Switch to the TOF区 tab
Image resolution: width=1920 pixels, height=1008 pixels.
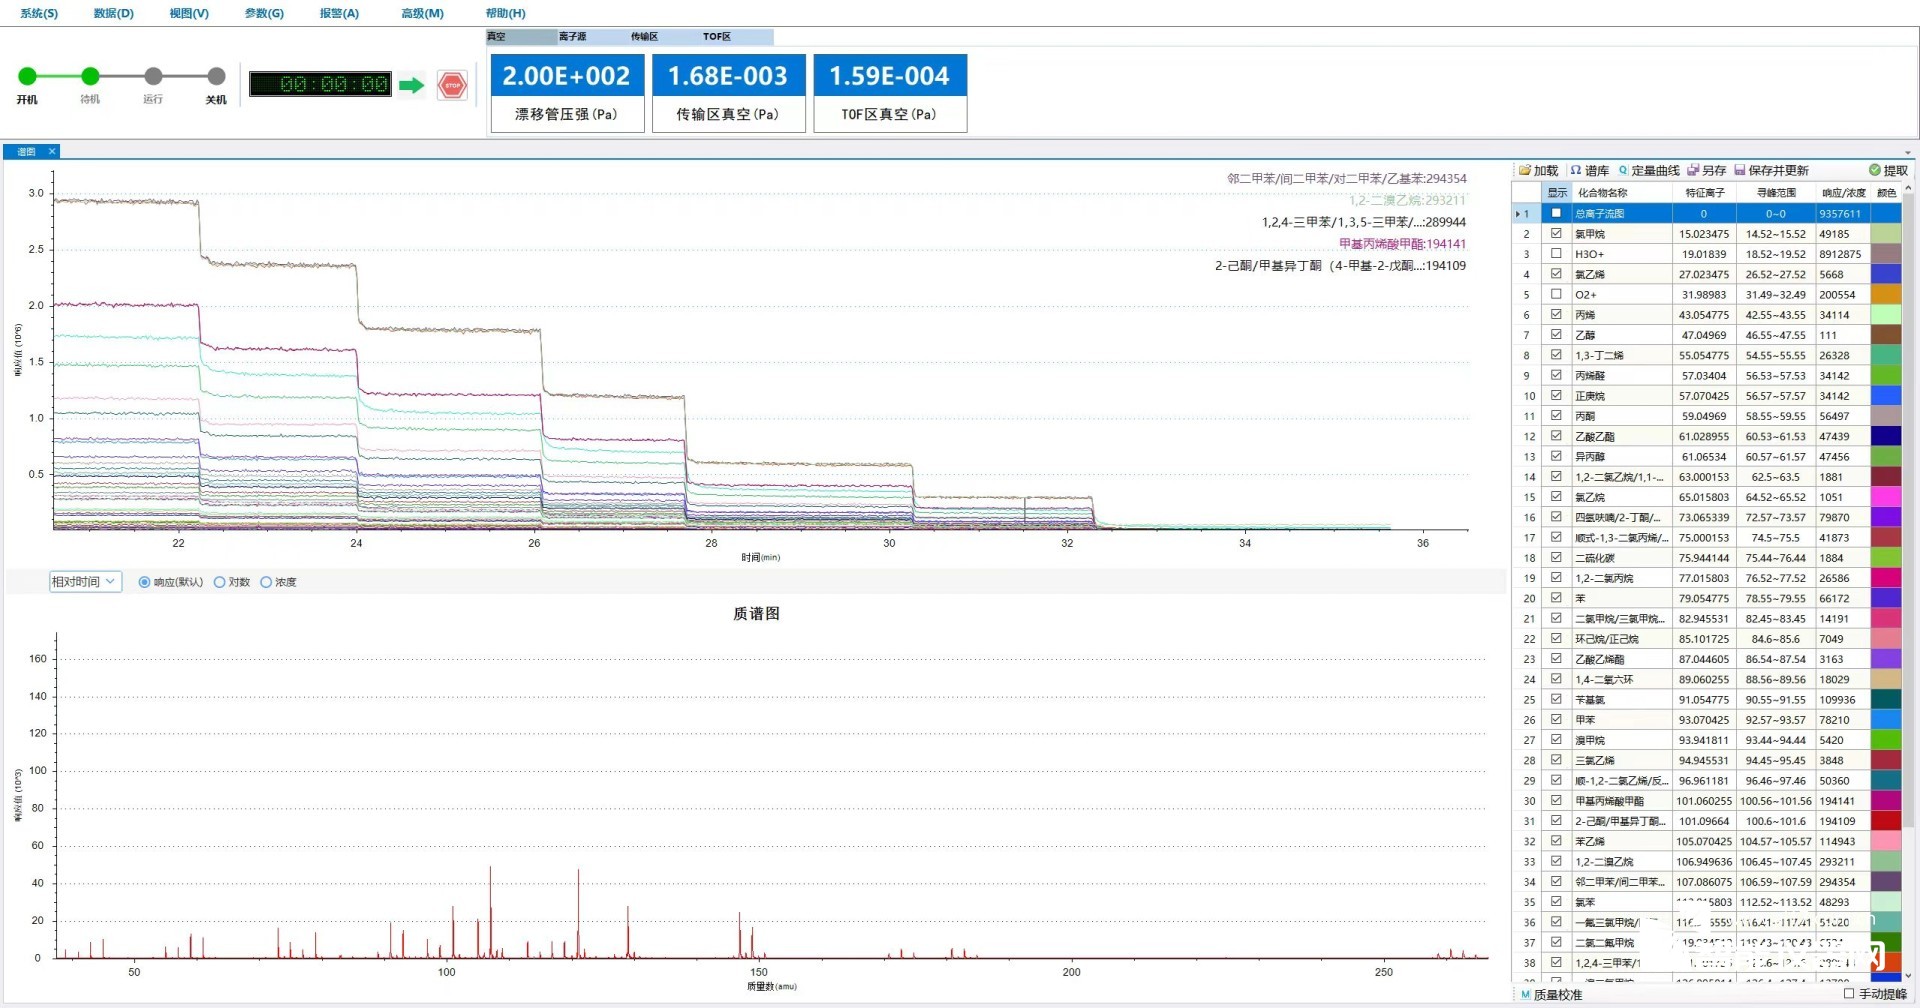737,37
